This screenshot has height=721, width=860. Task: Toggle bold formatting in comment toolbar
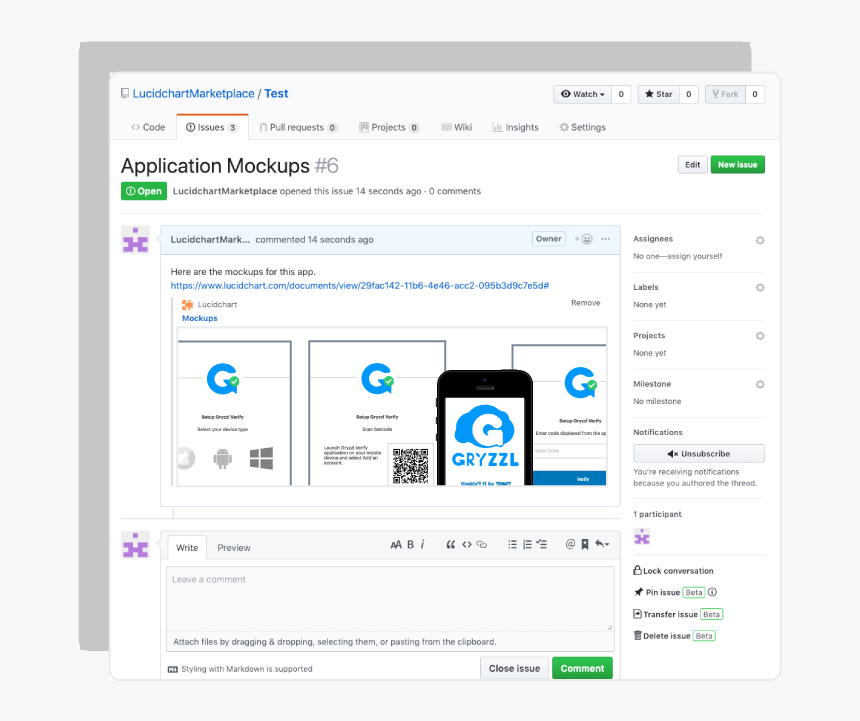pos(410,544)
